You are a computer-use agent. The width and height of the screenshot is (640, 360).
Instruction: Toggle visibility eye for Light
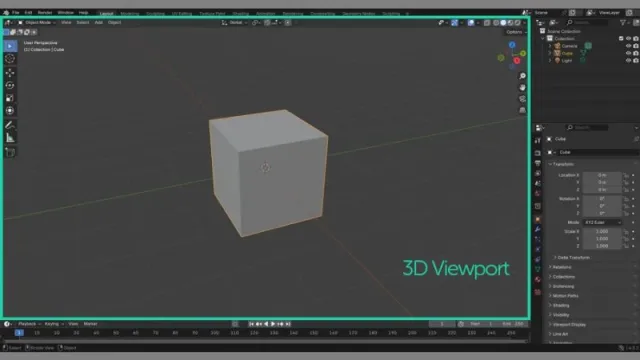pos(628,60)
